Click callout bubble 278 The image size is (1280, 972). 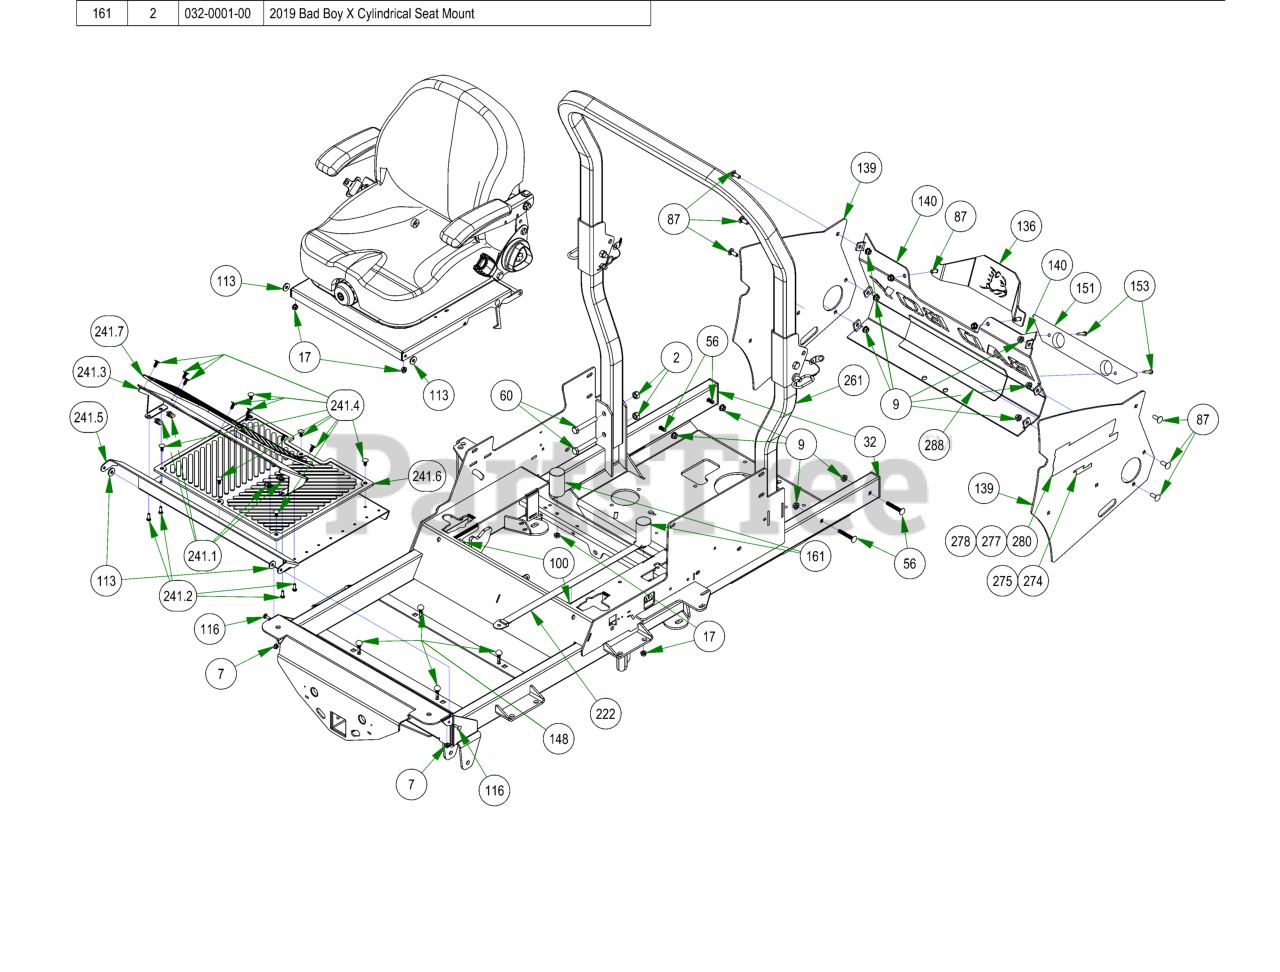(960, 541)
